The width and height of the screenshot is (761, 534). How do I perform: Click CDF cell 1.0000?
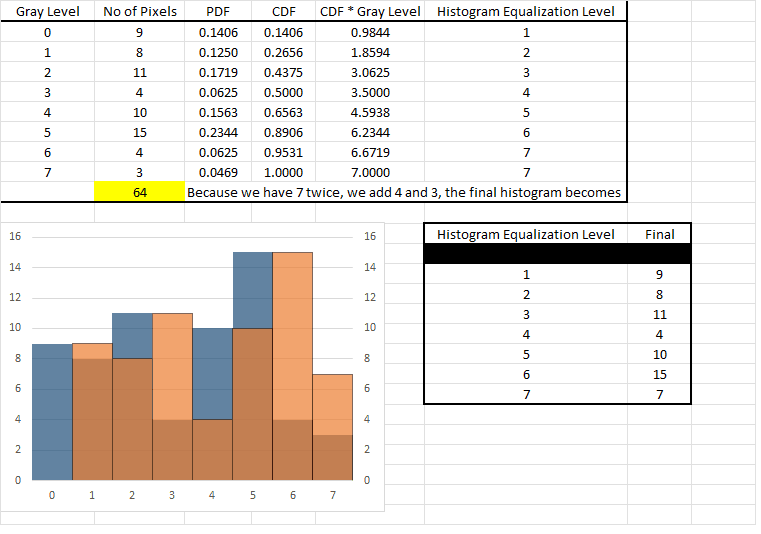tap(283, 172)
